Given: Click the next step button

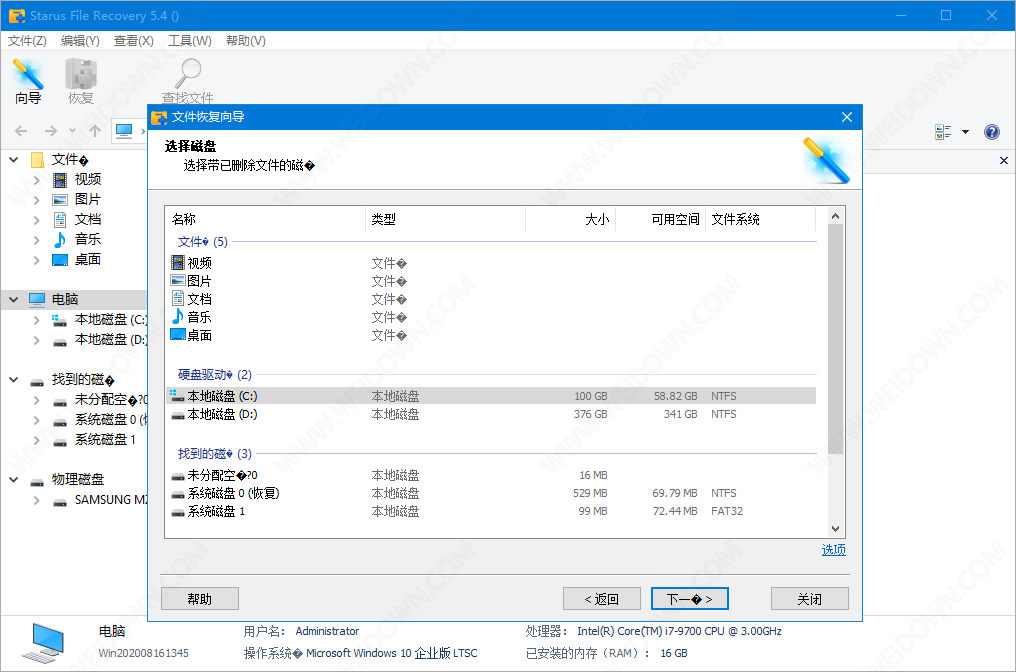Looking at the screenshot, I should coord(689,599).
